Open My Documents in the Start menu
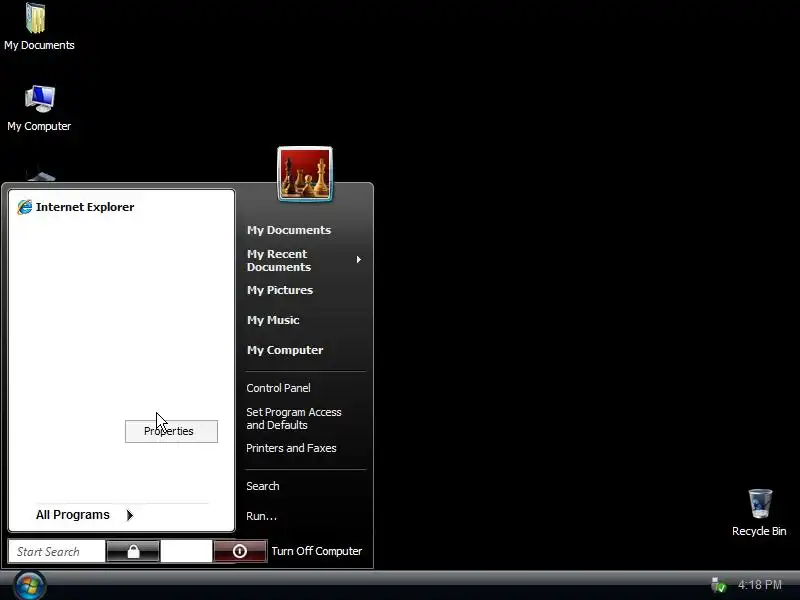800x600 pixels. (x=289, y=230)
